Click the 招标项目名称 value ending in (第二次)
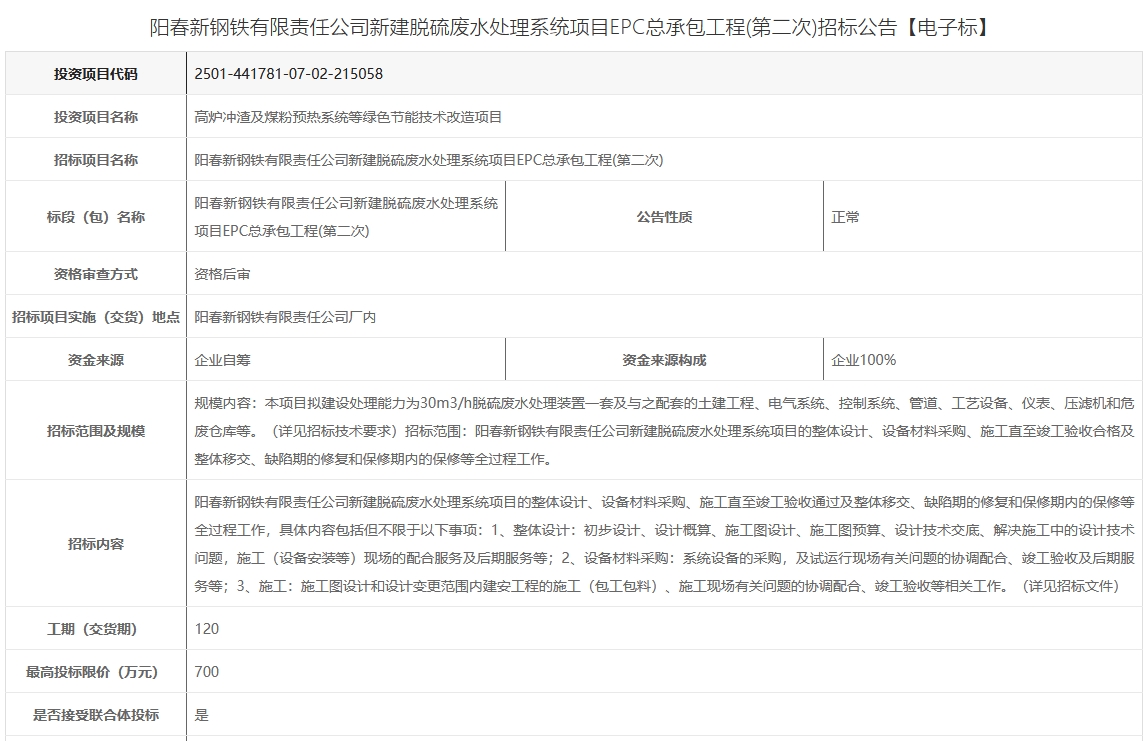 pos(428,160)
